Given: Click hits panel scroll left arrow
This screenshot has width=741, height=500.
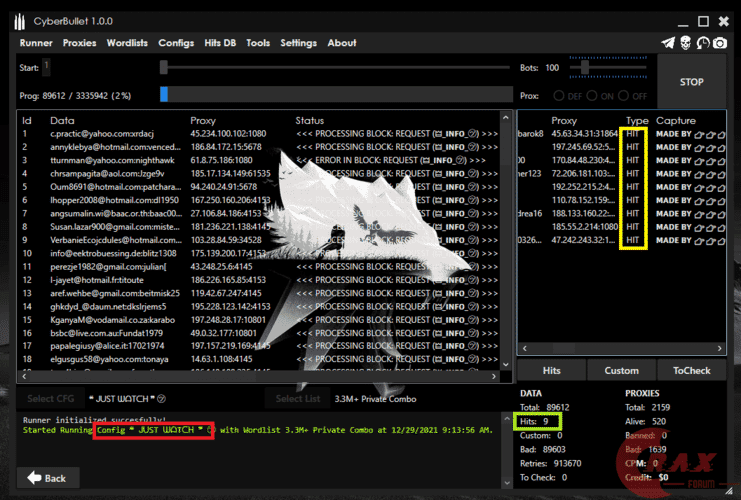Looking at the screenshot, I should coord(524,348).
